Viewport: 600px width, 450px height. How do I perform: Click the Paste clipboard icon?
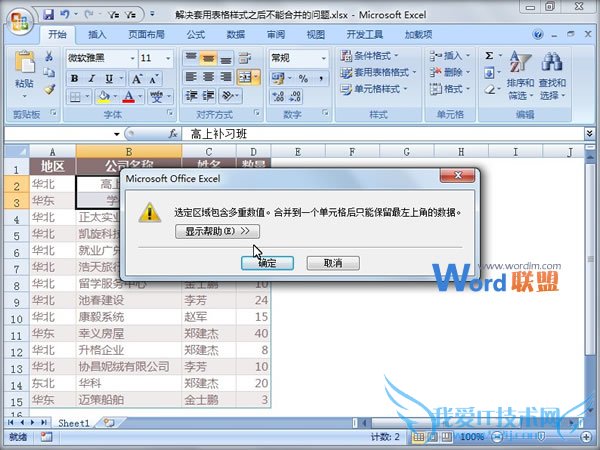point(24,62)
